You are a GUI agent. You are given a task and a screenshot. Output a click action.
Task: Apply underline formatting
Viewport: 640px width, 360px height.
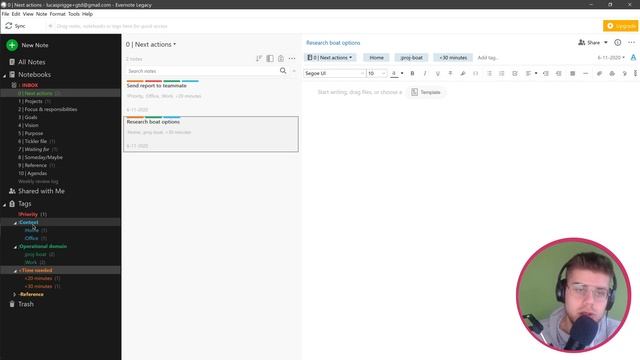(x=438, y=73)
